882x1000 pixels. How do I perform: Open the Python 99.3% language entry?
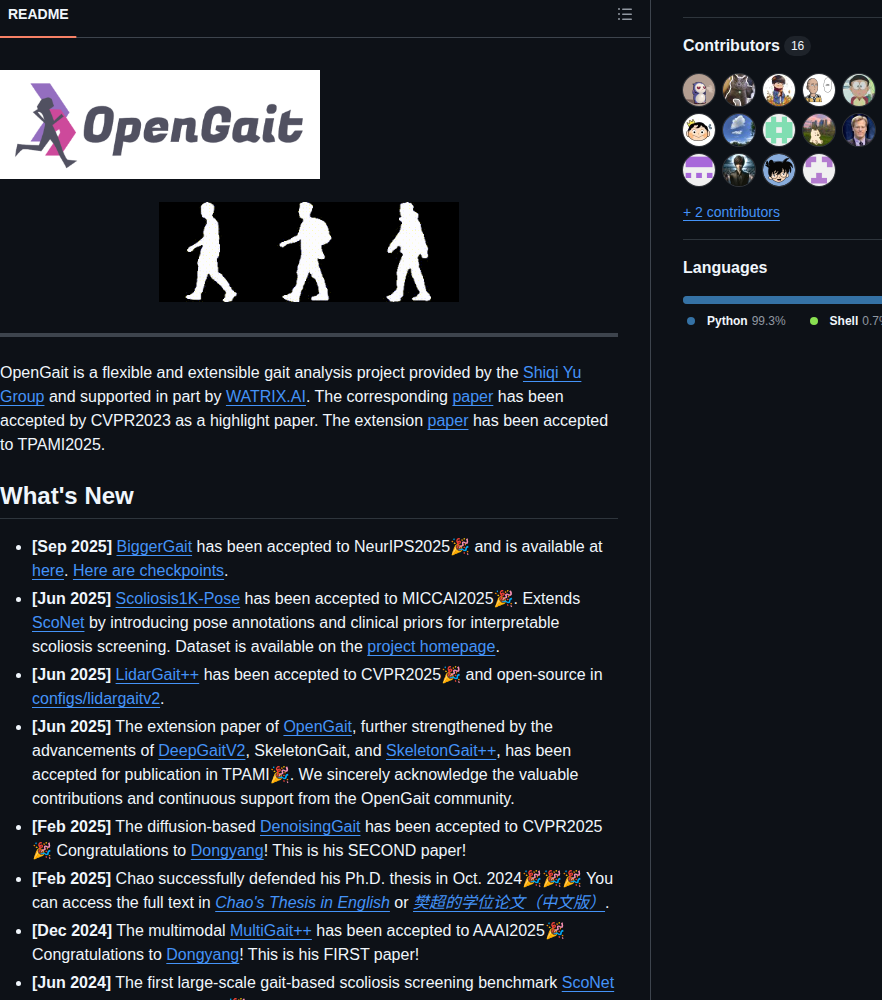[x=737, y=321]
